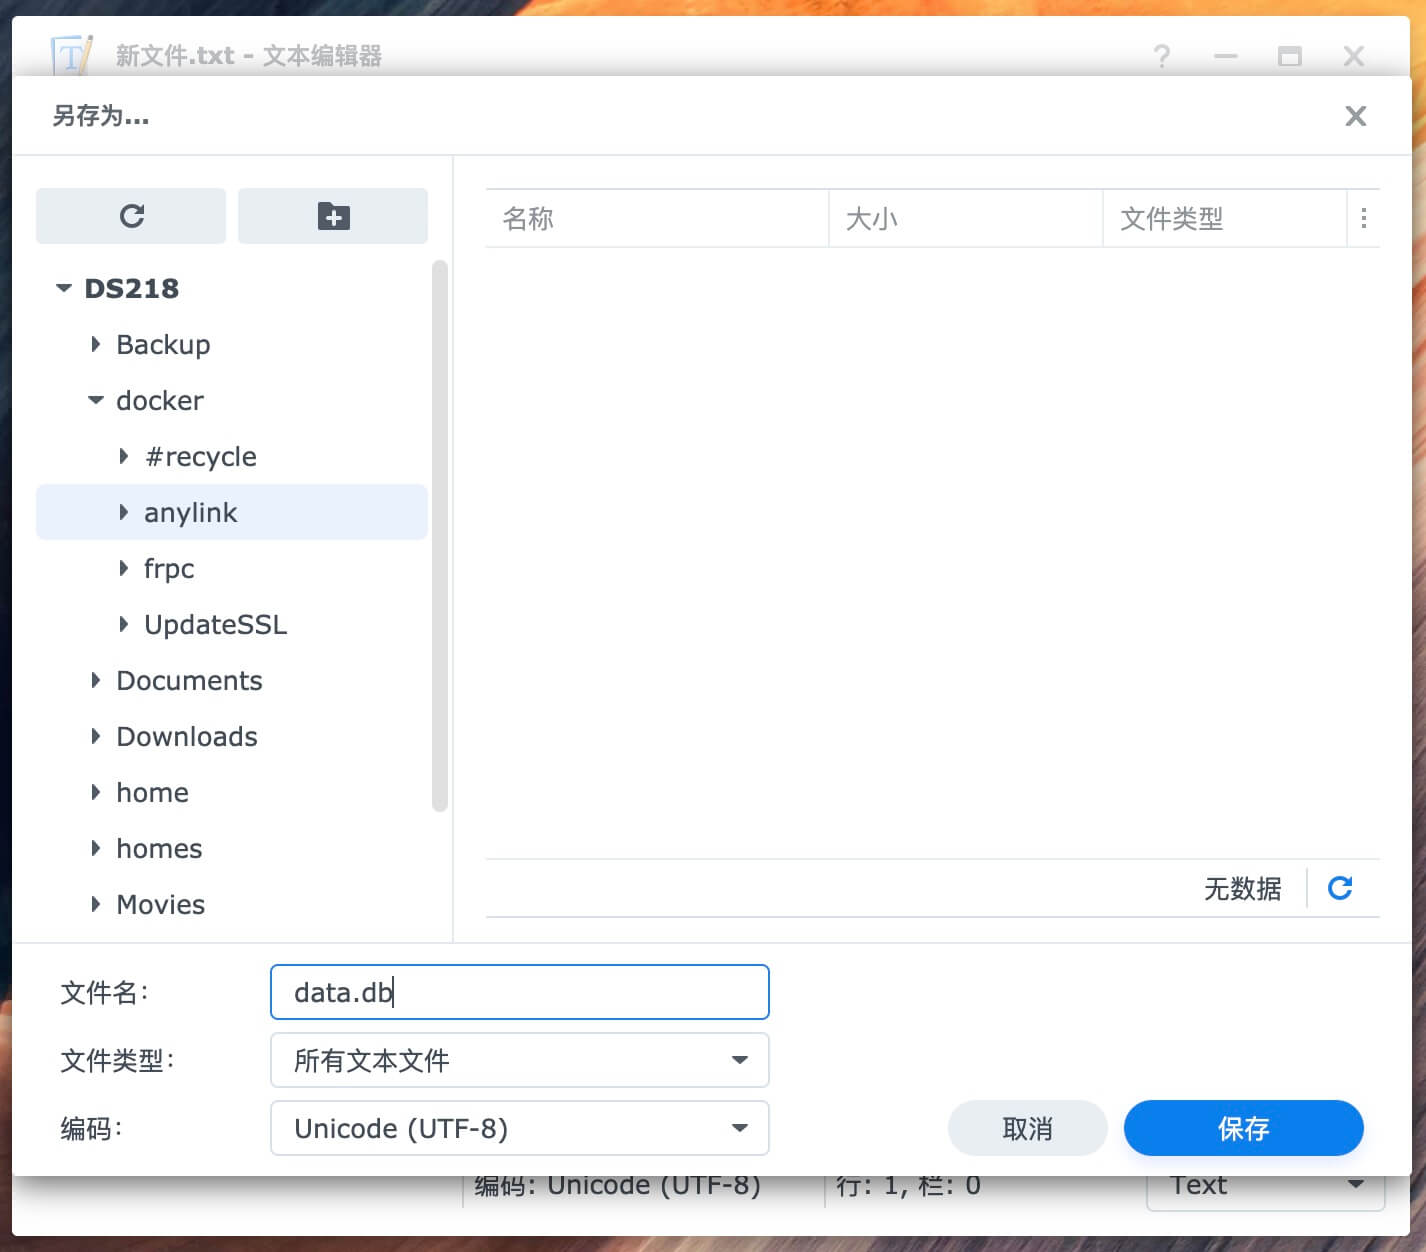Expand the #recycle folder arrow
This screenshot has height=1252, width=1426.
click(x=124, y=456)
